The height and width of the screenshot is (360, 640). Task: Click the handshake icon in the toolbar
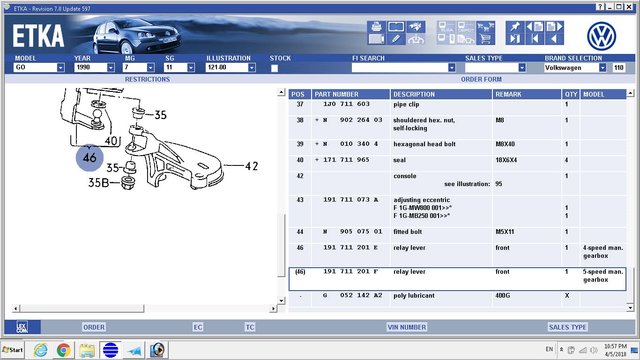pos(416,27)
